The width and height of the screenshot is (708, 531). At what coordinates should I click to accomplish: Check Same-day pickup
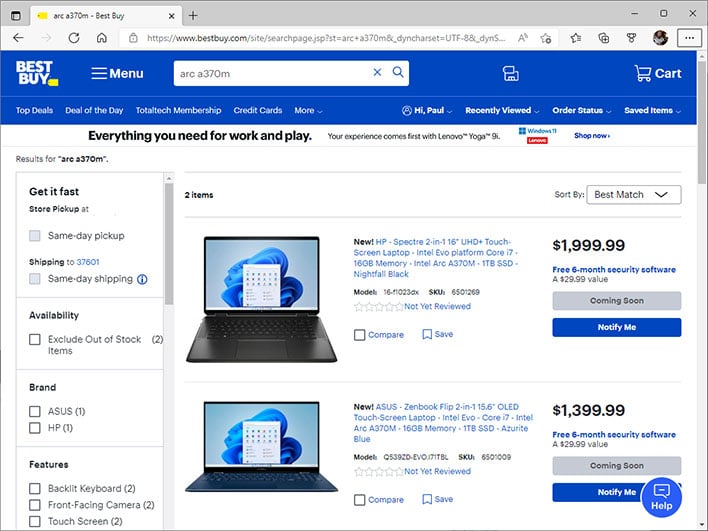pos(35,236)
